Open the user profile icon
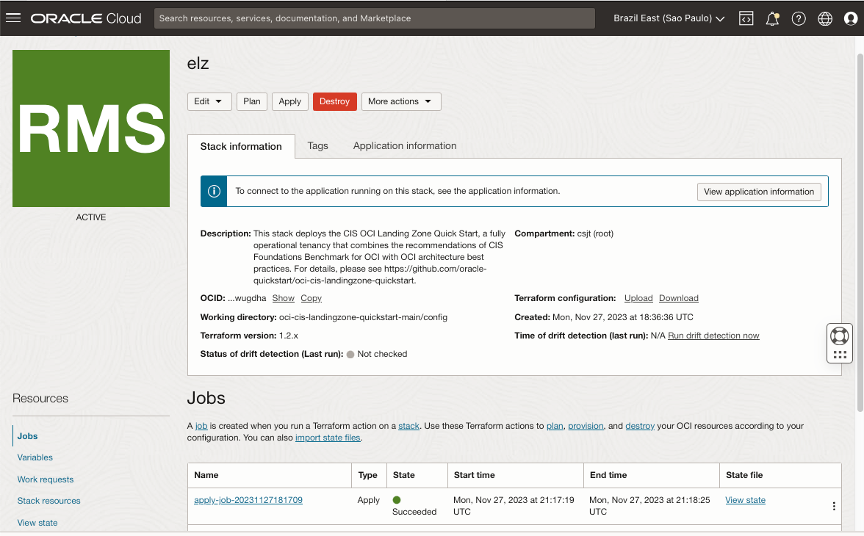This screenshot has width=864, height=536. pos(851,19)
